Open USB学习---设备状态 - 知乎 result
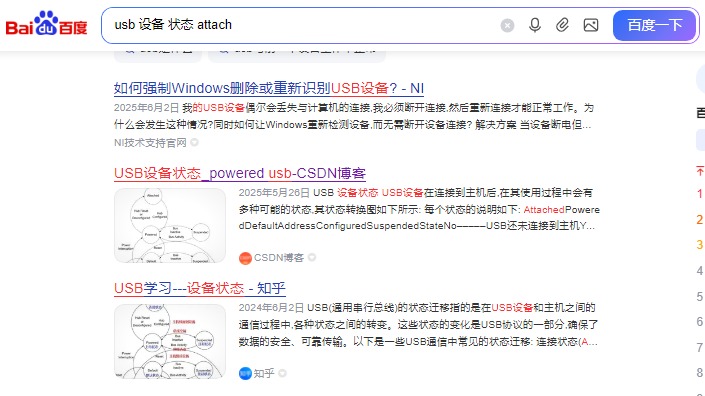This screenshot has height=396, width=705. tap(200, 288)
